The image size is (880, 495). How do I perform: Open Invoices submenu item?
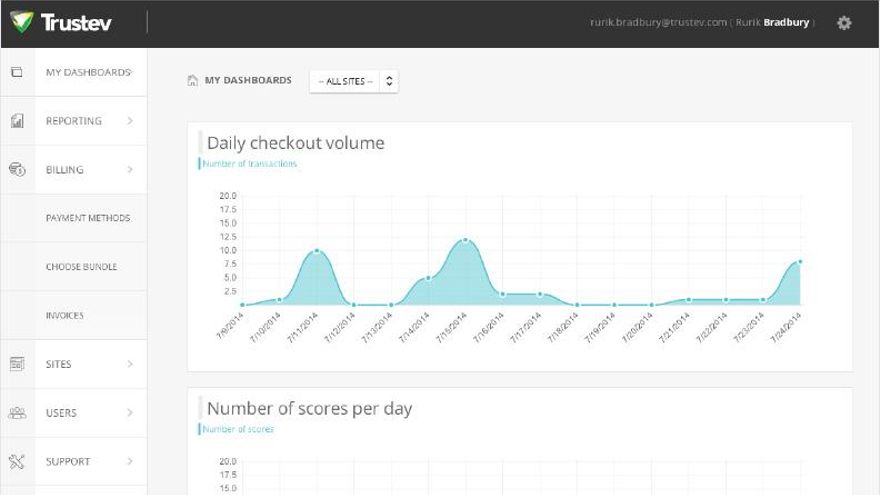click(x=64, y=316)
